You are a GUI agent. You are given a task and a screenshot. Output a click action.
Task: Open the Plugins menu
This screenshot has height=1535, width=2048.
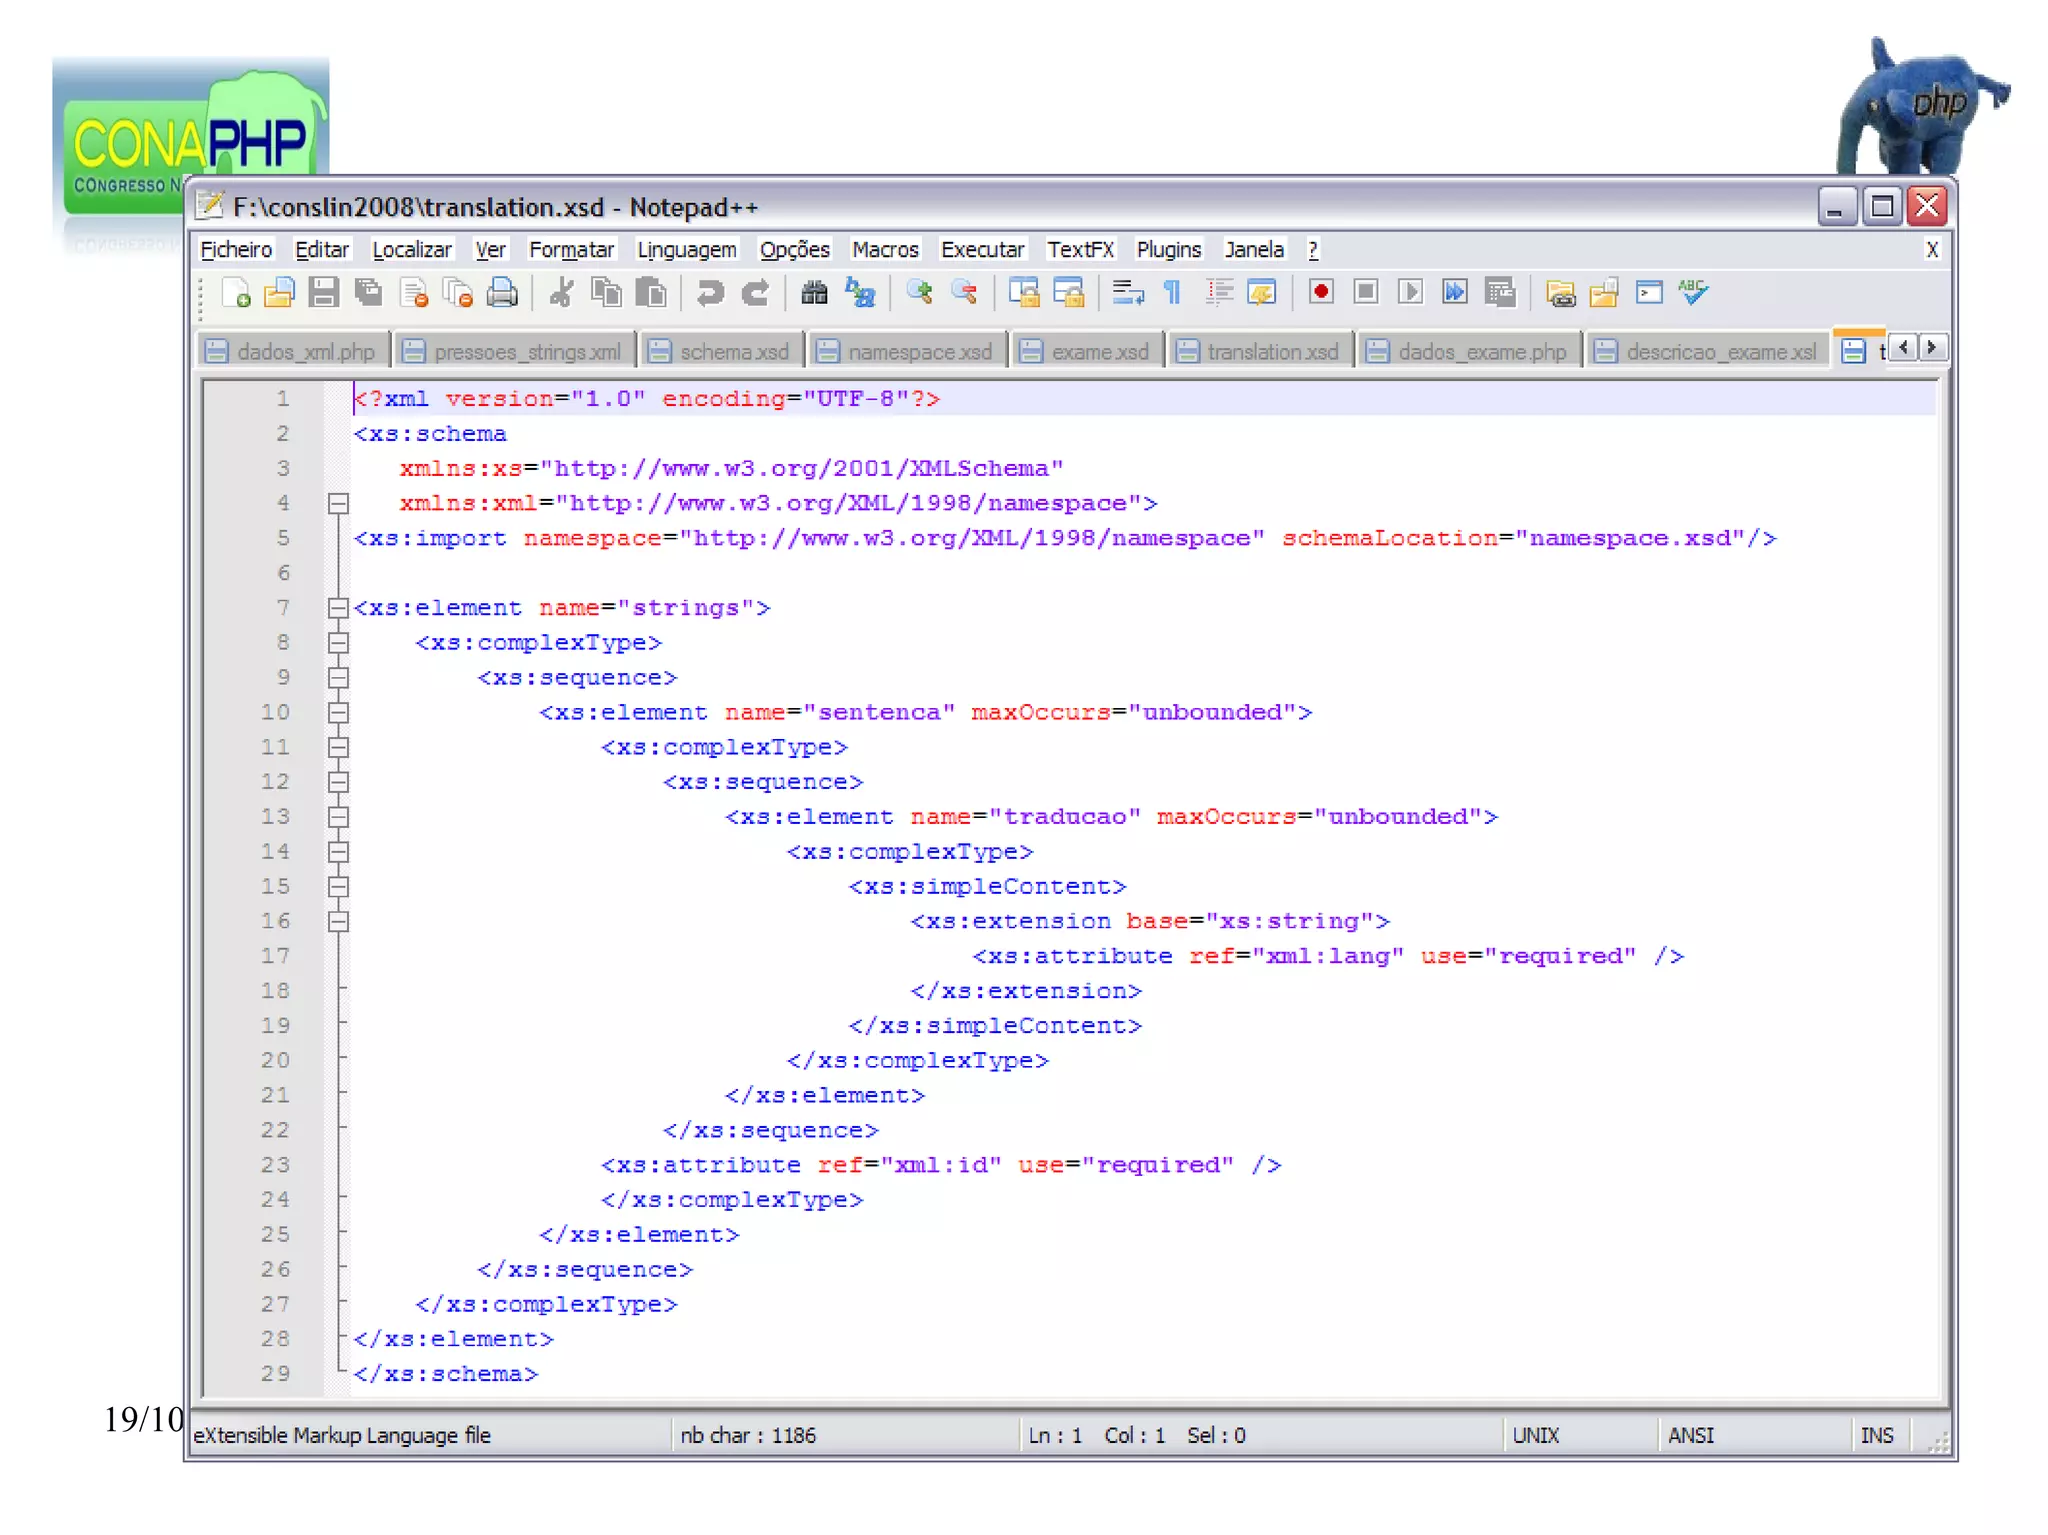pos(1169,250)
